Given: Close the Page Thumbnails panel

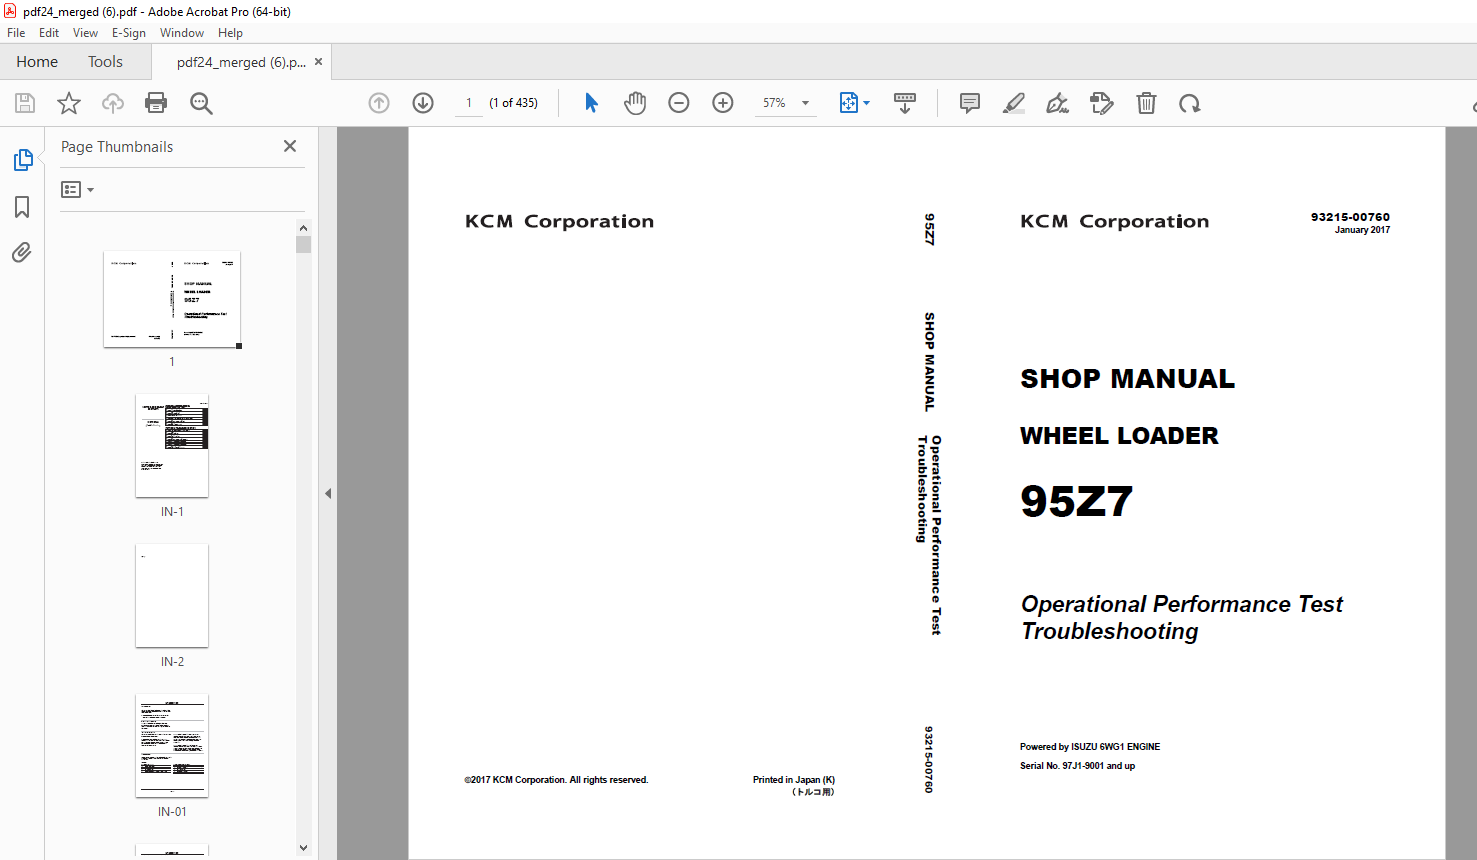Looking at the screenshot, I should tap(290, 146).
